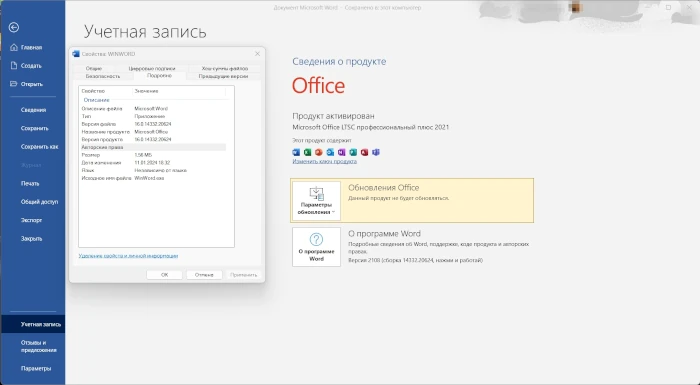Select the Авторские права property row

pyautogui.click(x=153, y=147)
